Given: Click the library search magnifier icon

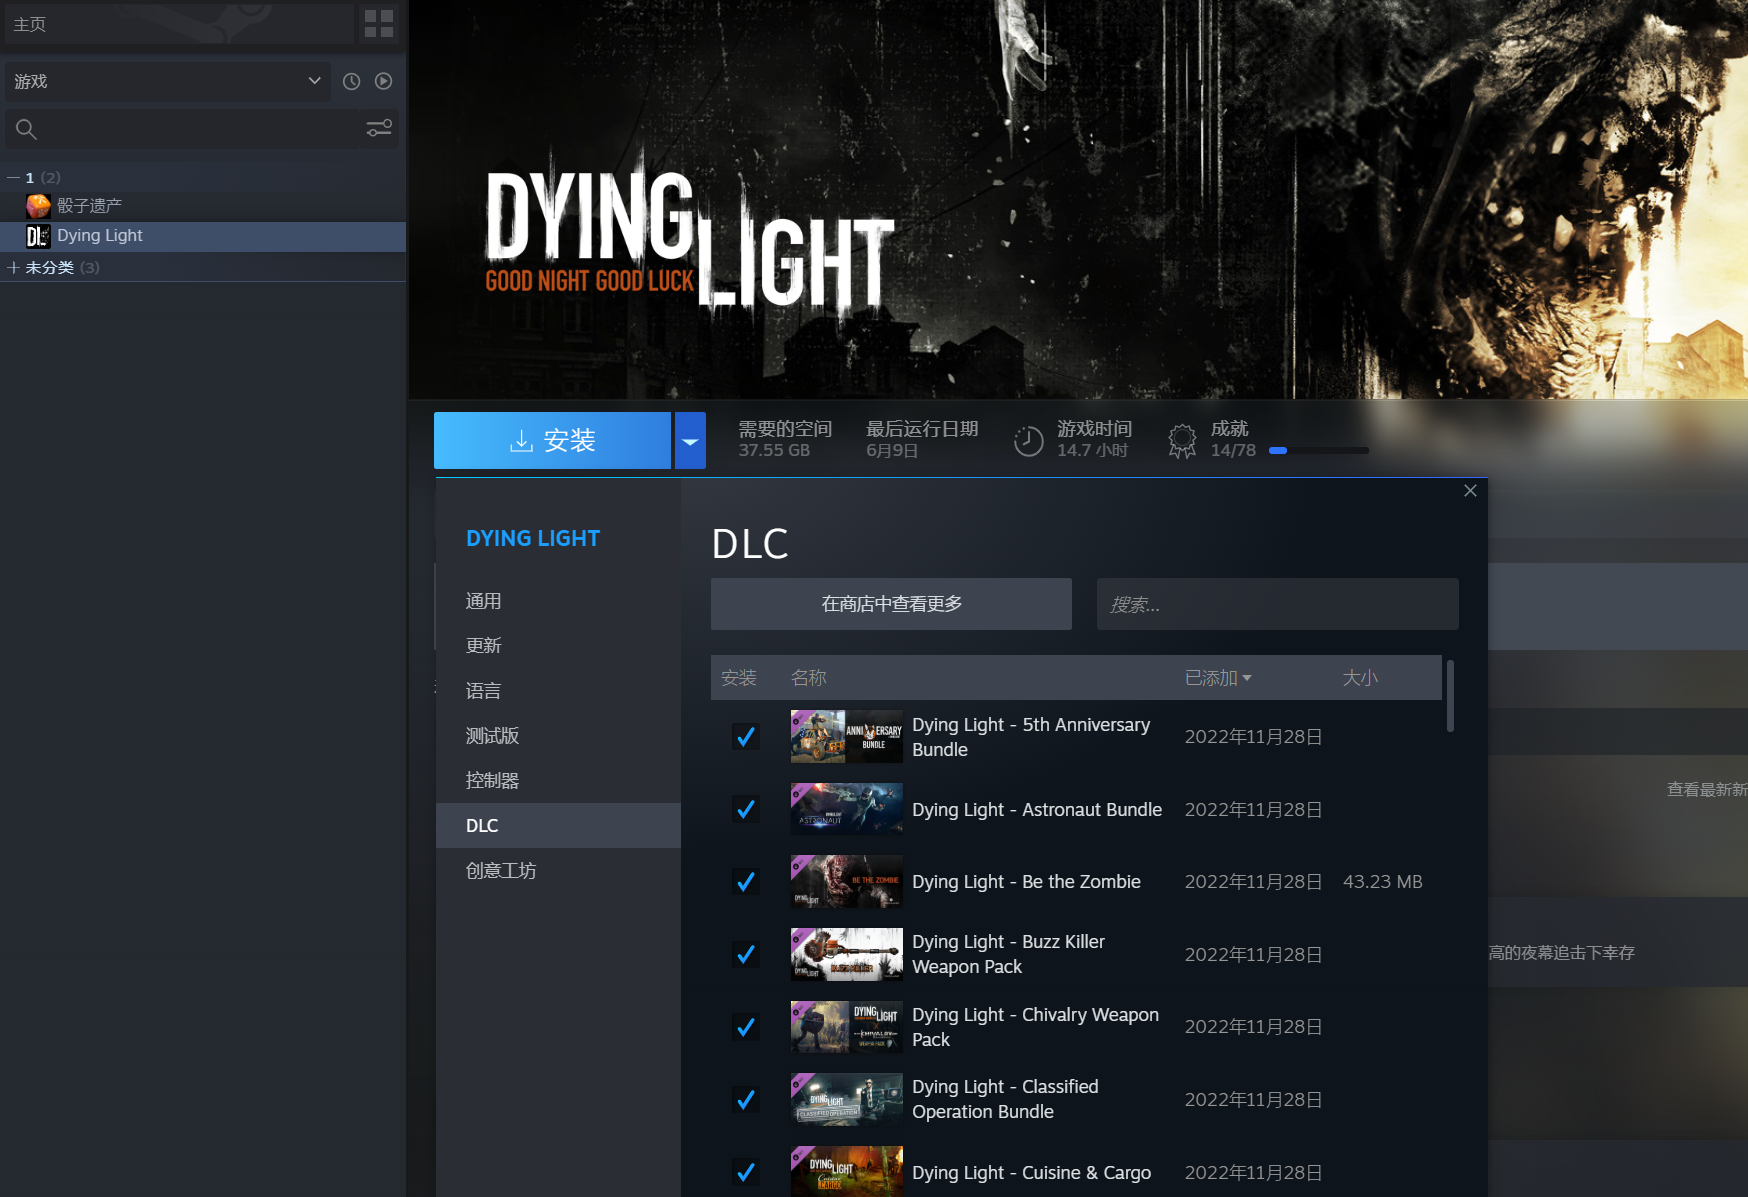Looking at the screenshot, I should (x=27, y=129).
